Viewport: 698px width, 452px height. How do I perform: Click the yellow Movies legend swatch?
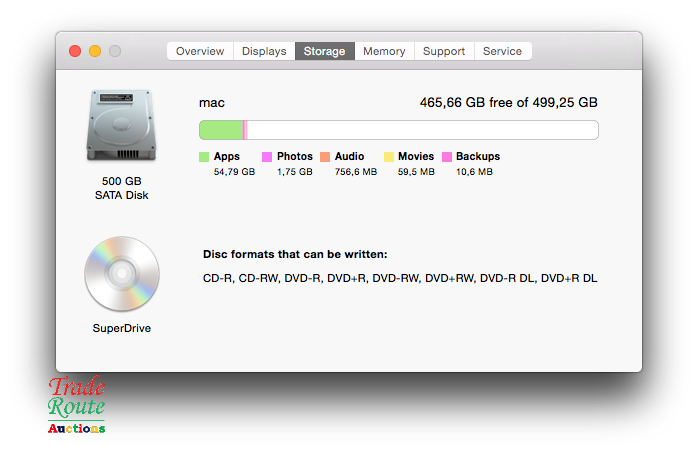[388, 157]
